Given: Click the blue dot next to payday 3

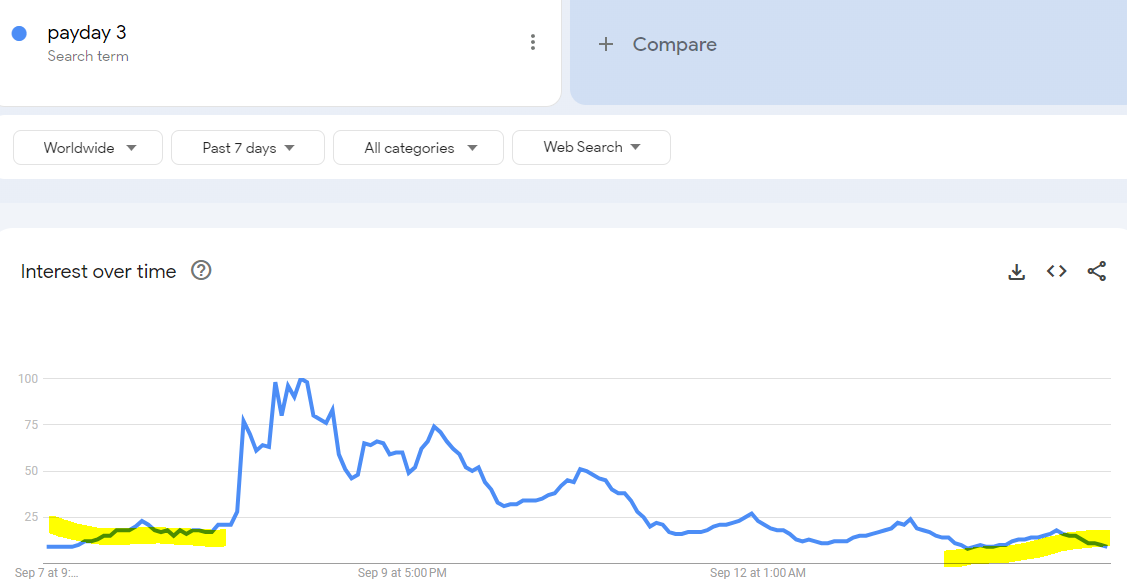Looking at the screenshot, I should pos(19,33).
